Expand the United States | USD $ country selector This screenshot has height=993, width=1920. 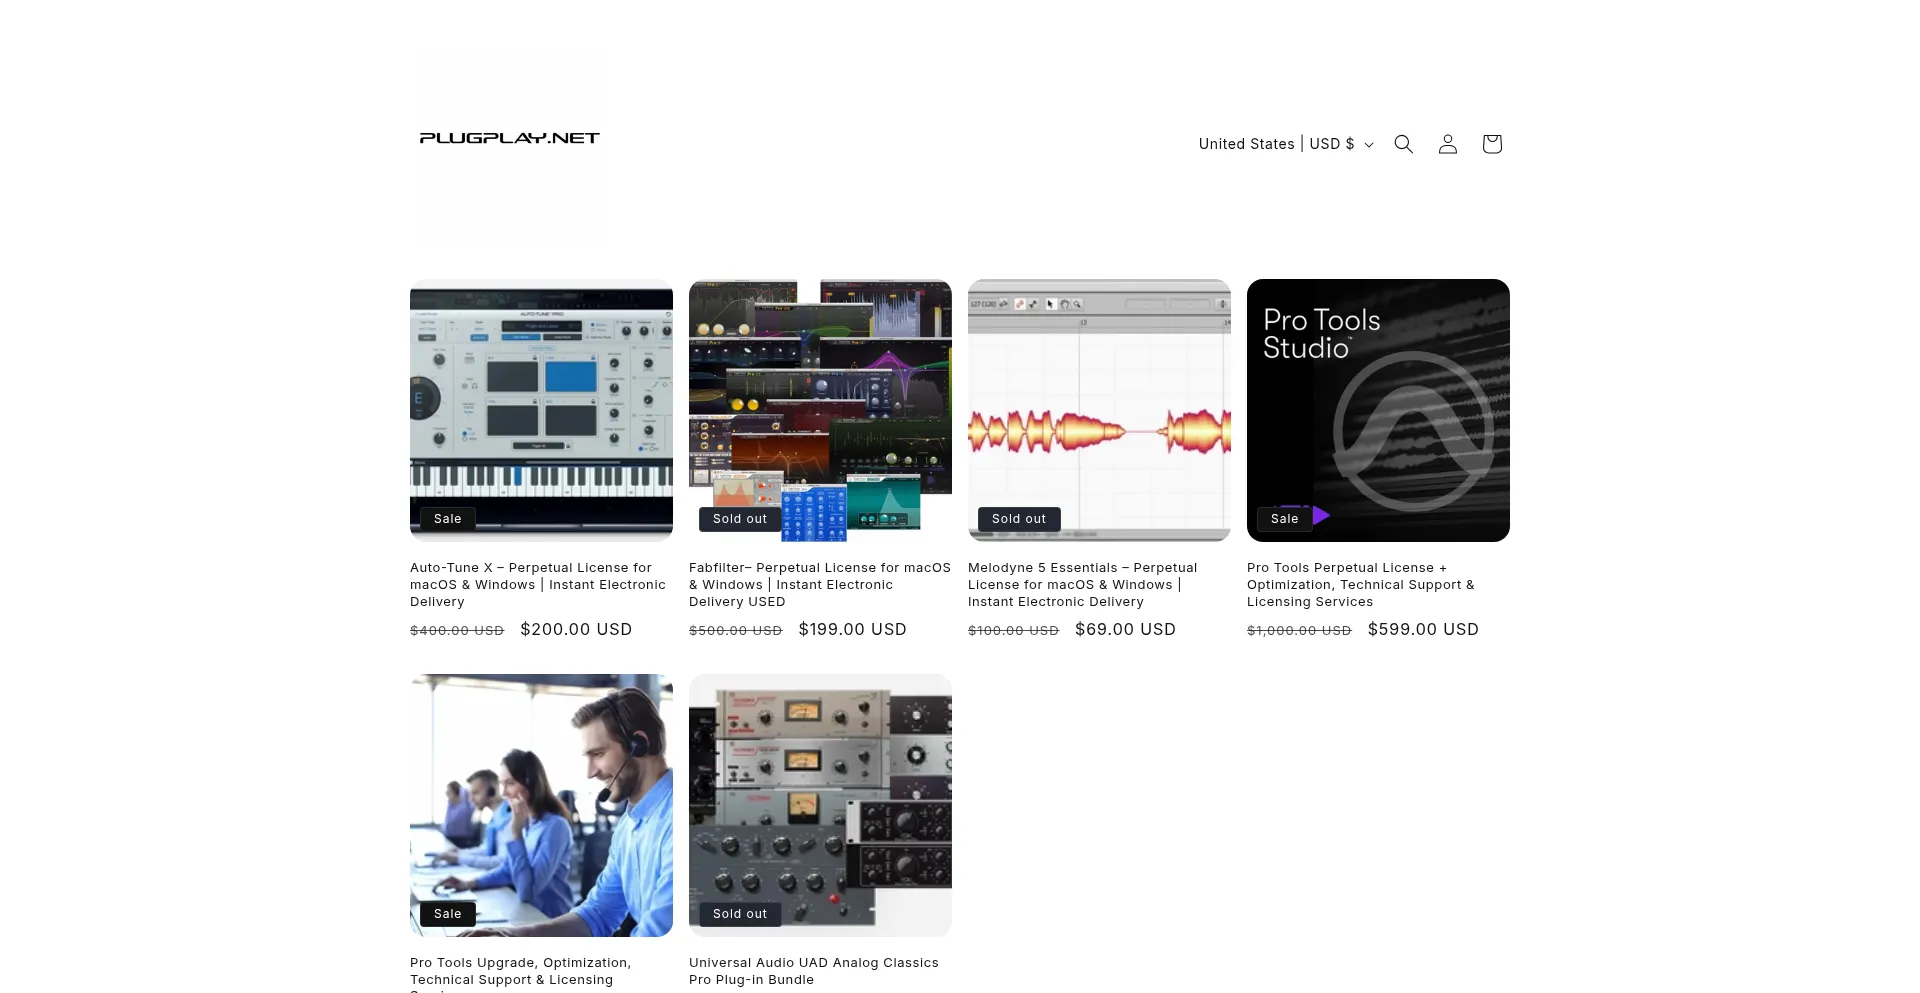click(x=1286, y=144)
